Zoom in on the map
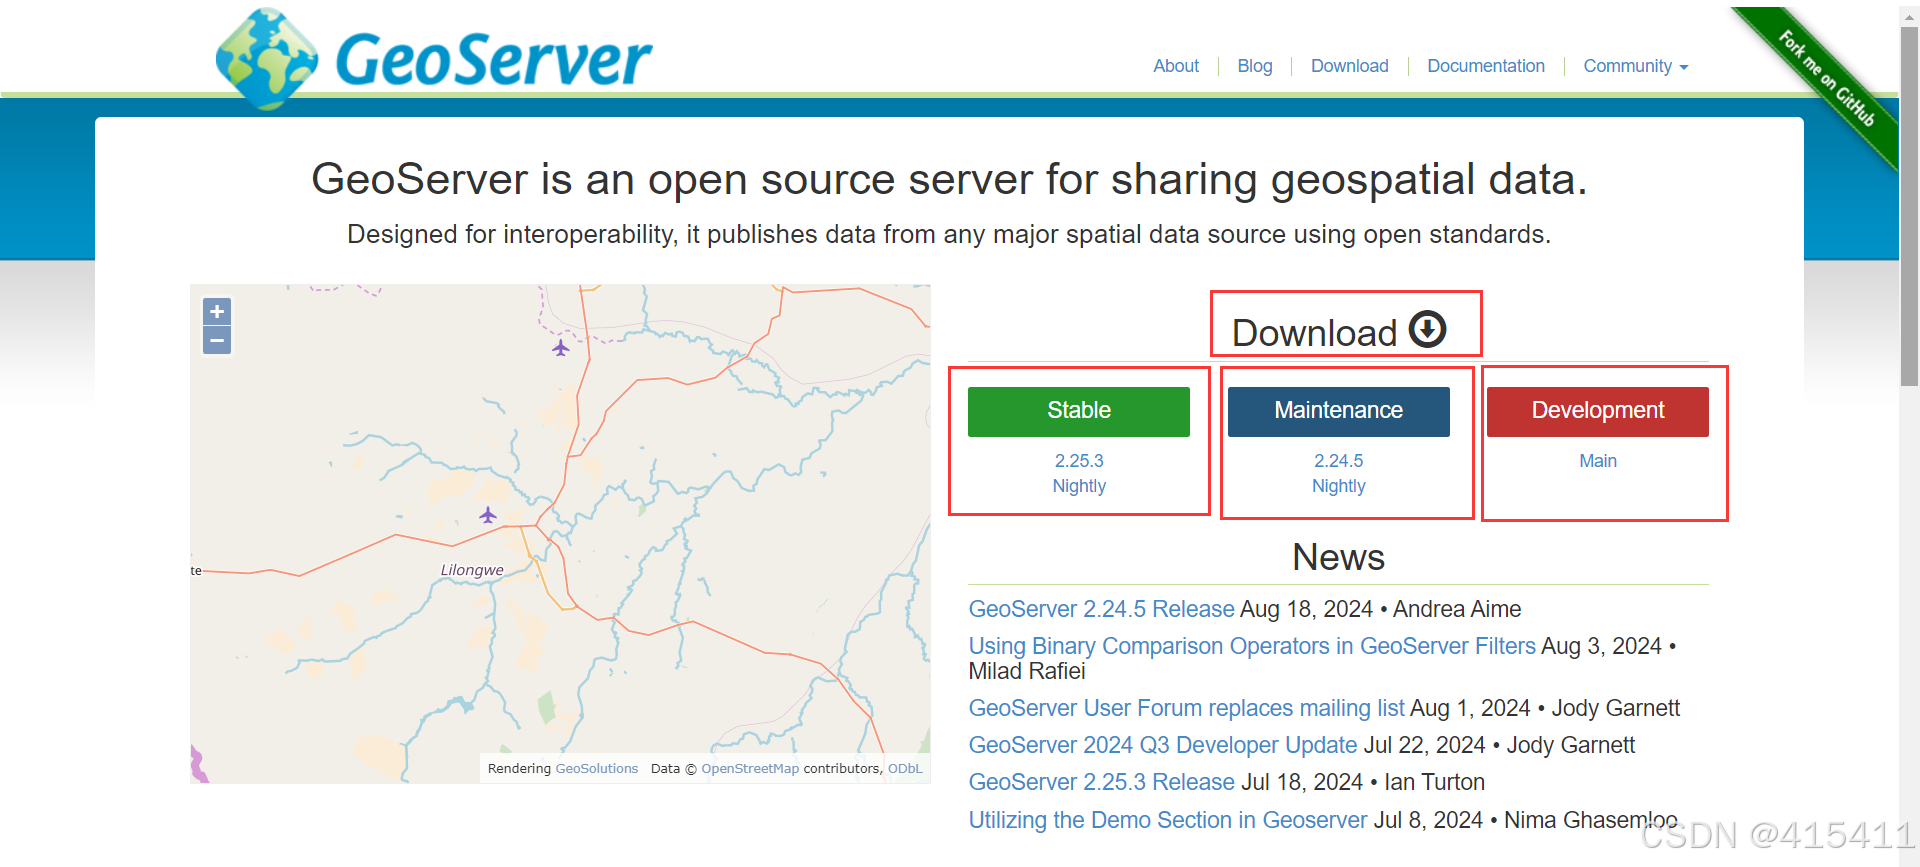The width and height of the screenshot is (1920, 867). [x=217, y=311]
